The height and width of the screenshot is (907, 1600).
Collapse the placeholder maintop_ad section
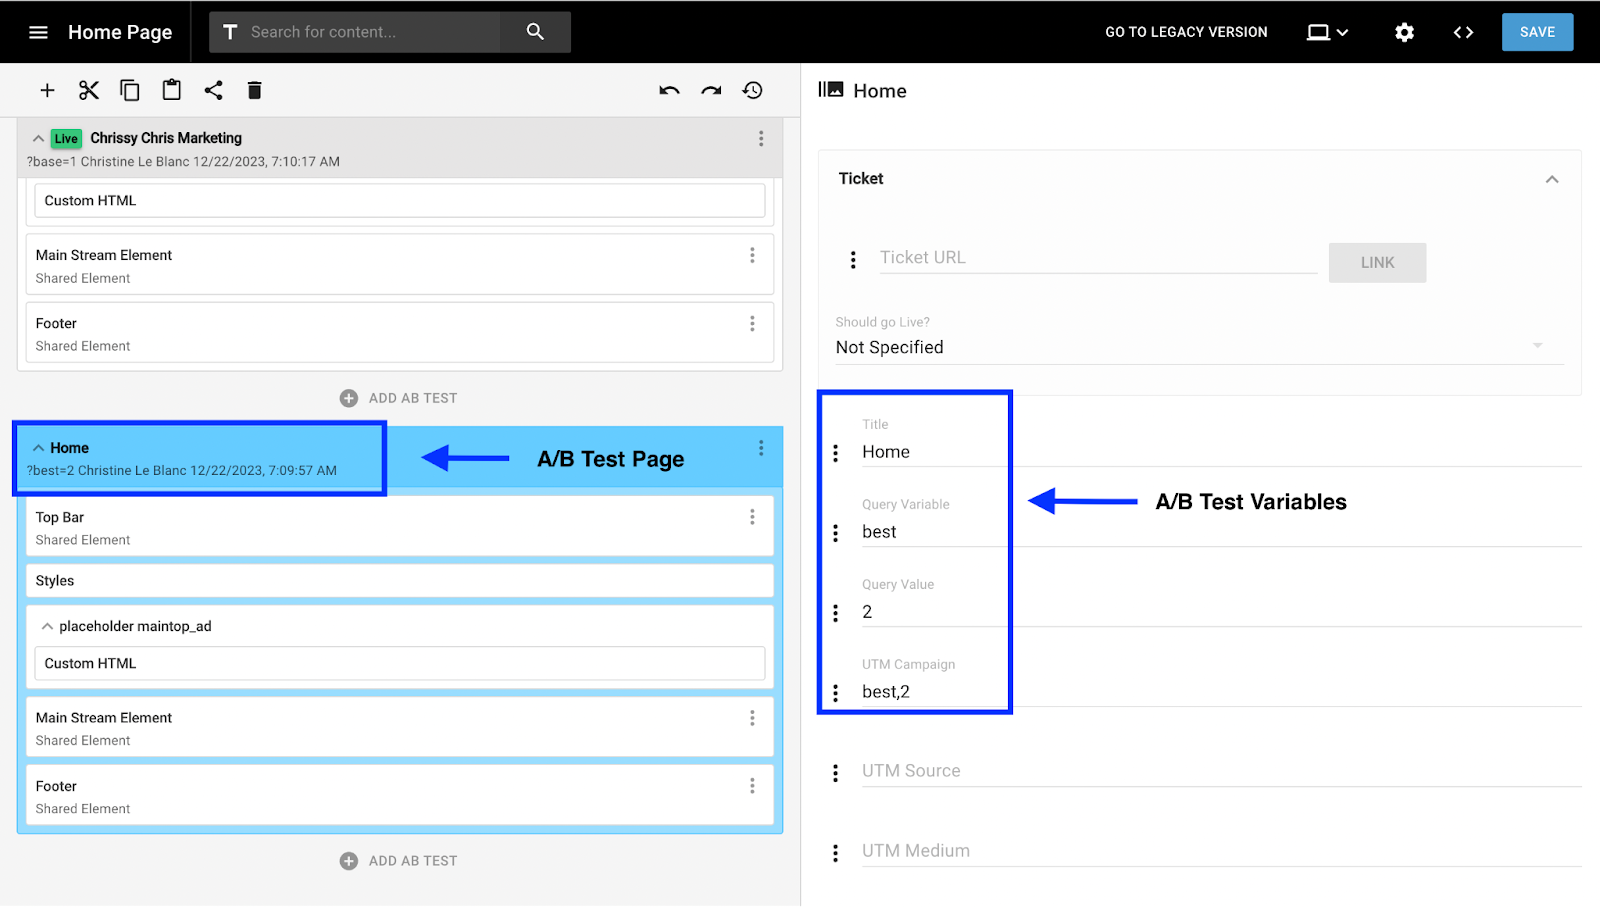click(47, 625)
